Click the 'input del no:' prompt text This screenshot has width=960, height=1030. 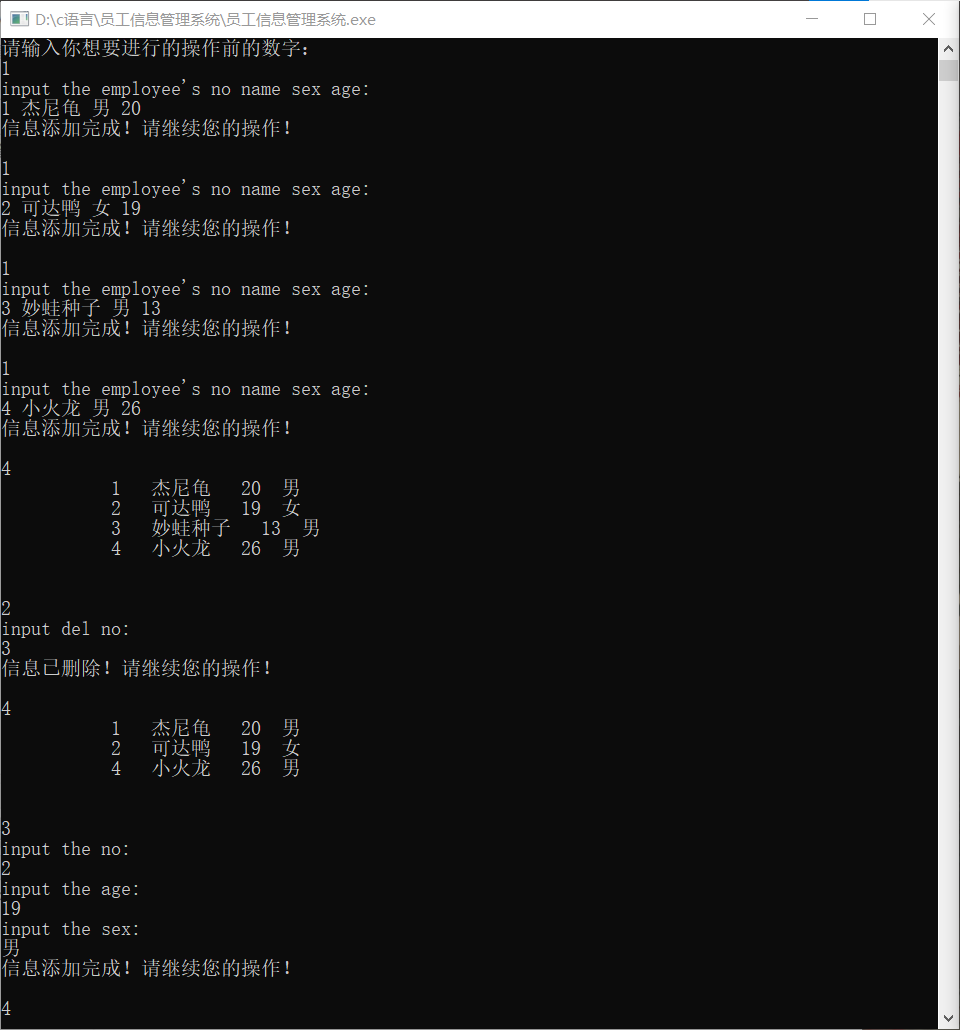66,629
